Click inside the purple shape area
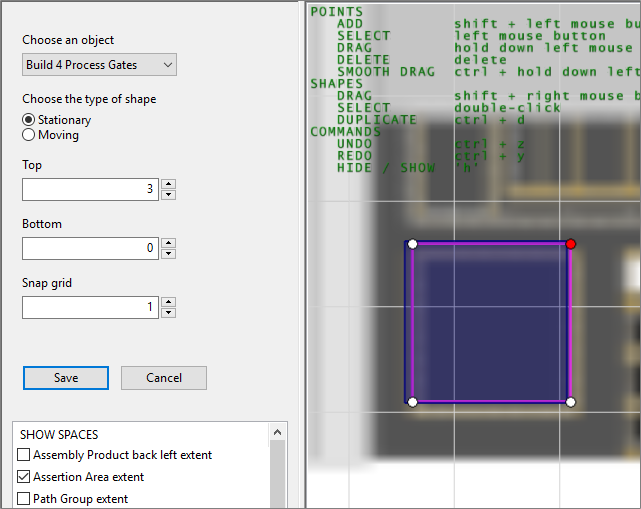Image resolution: width=641 pixels, height=509 pixels. click(491, 323)
